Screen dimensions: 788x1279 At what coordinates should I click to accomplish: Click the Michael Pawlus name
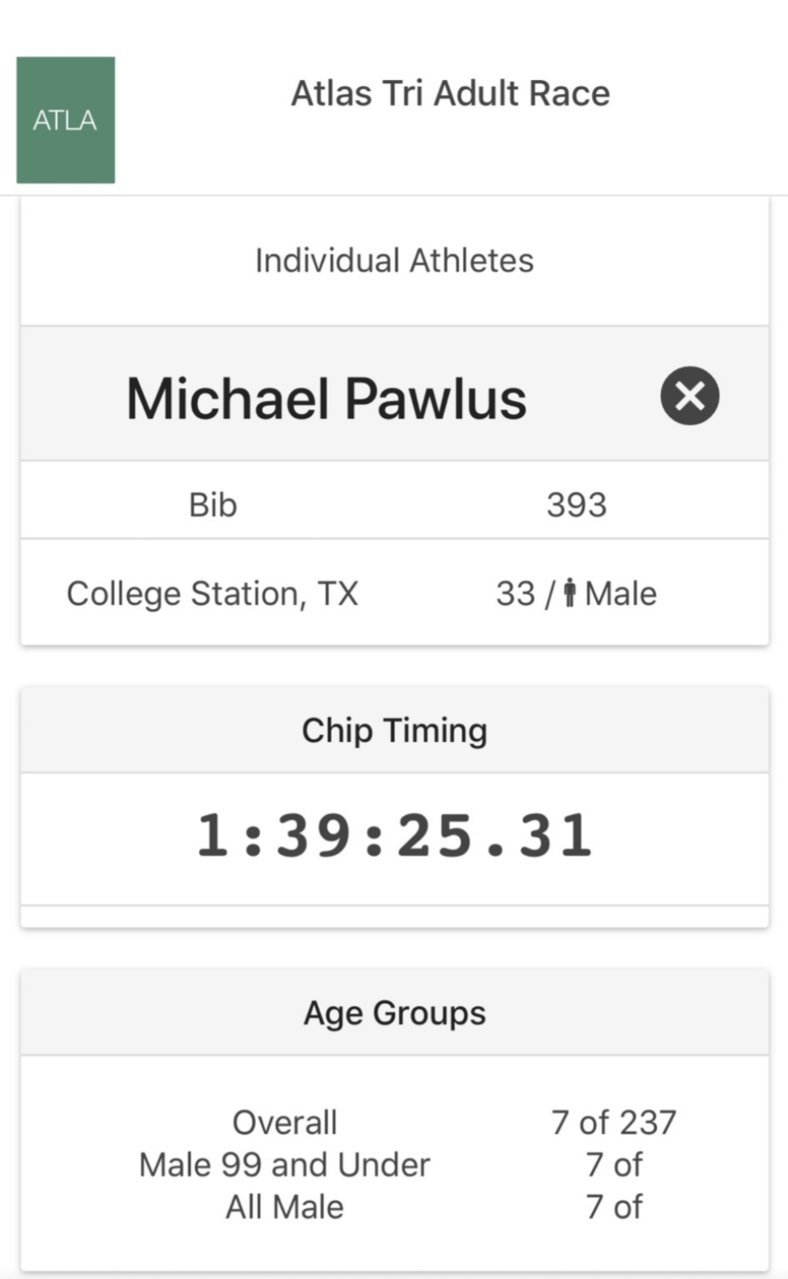coord(326,398)
